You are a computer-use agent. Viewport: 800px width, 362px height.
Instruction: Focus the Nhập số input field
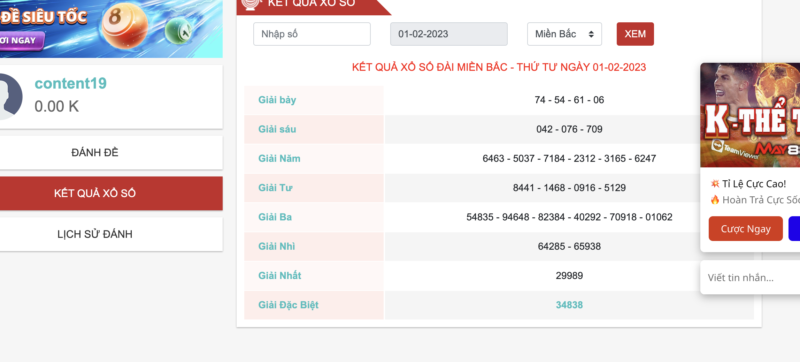(x=312, y=34)
